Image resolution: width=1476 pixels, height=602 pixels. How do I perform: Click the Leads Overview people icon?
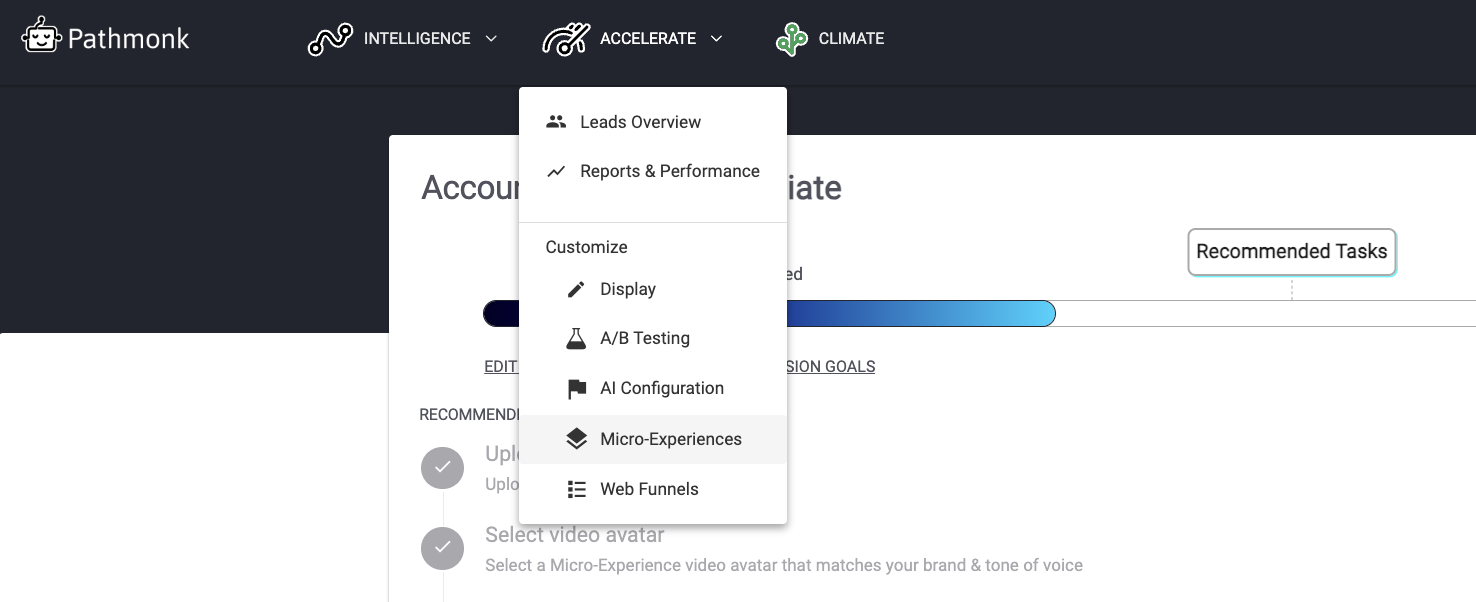(x=556, y=122)
